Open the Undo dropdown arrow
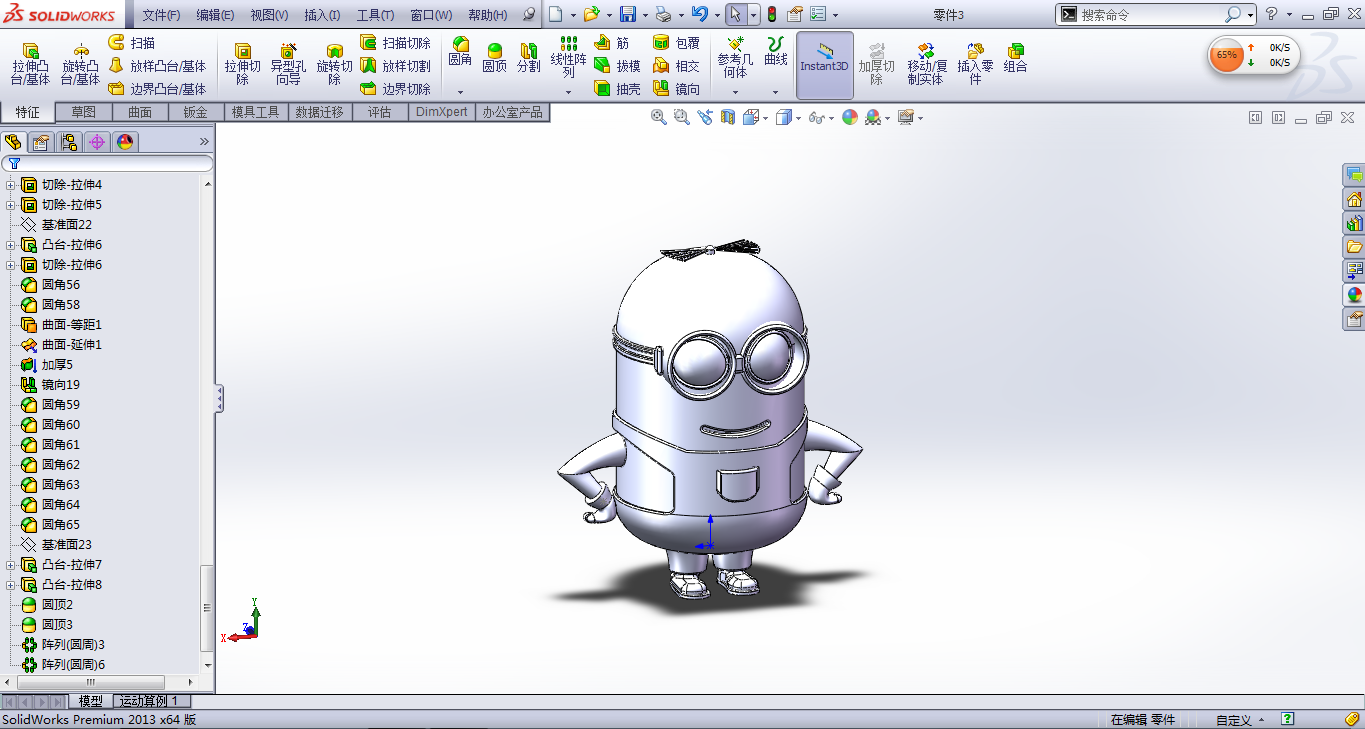1365x729 pixels. point(716,15)
